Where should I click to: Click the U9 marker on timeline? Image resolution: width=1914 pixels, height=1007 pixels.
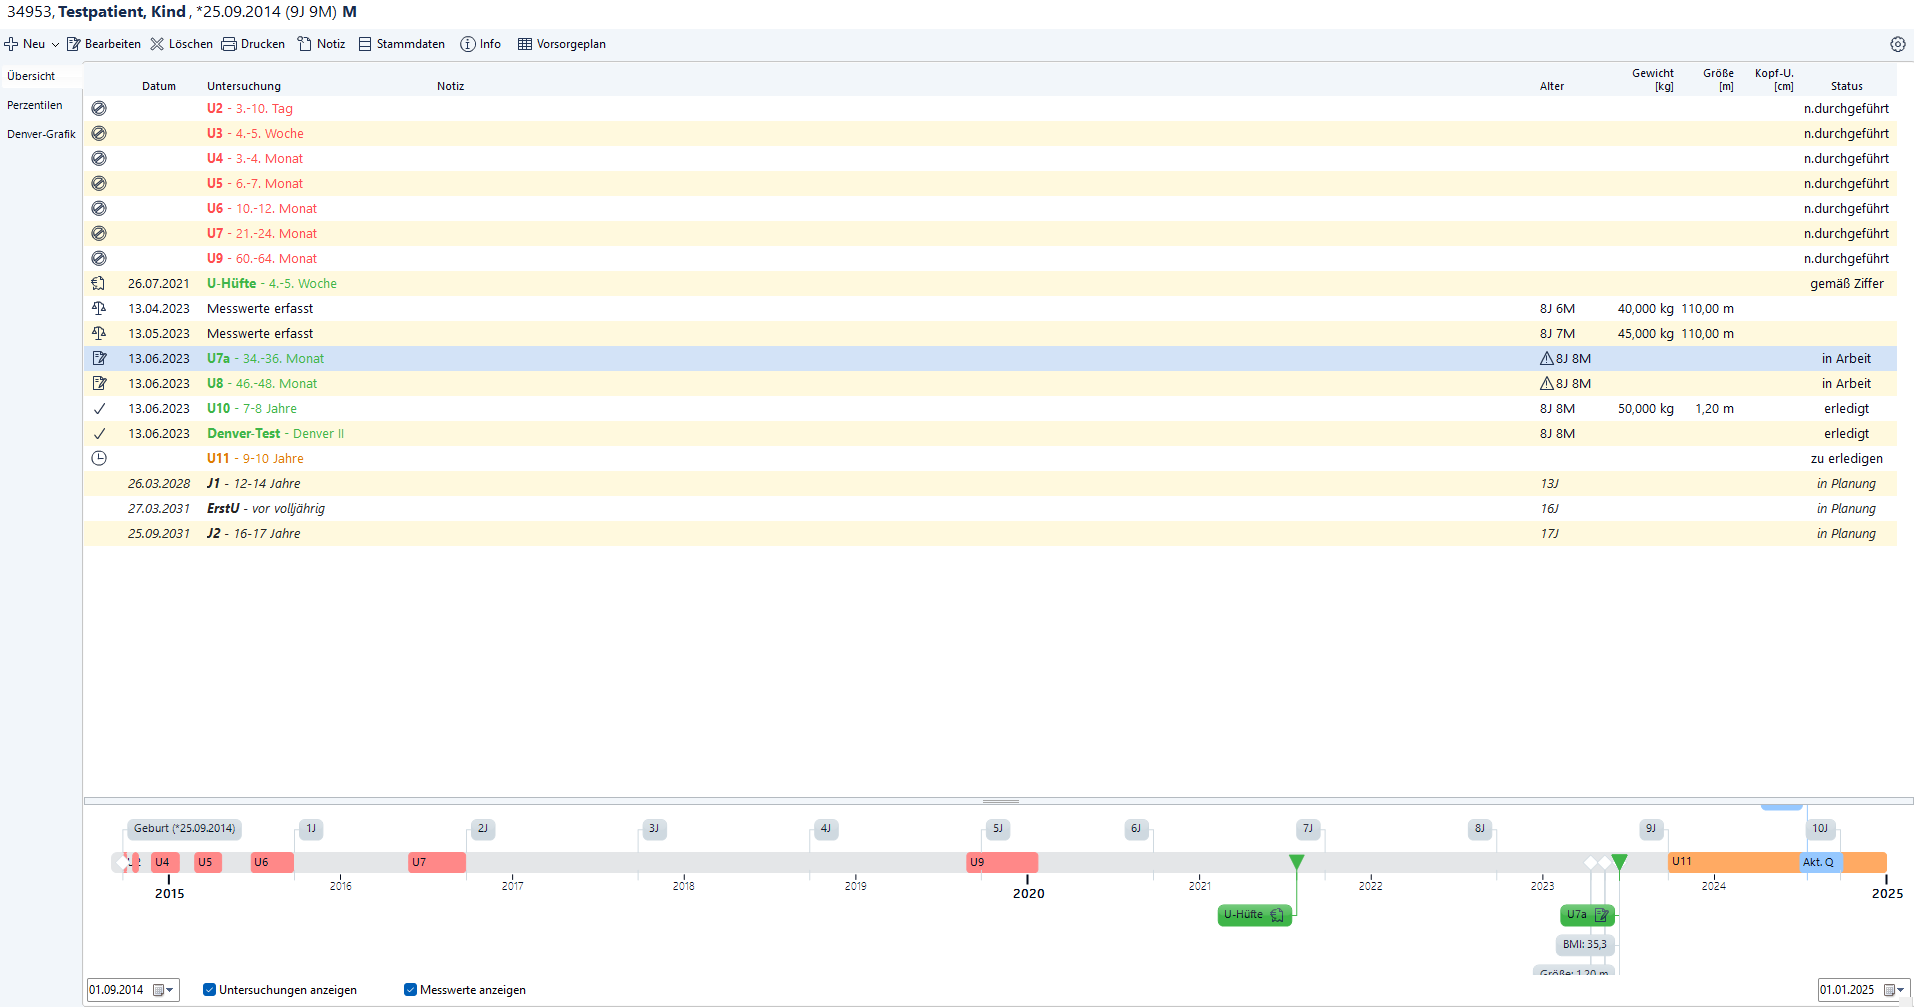click(x=1001, y=862)
